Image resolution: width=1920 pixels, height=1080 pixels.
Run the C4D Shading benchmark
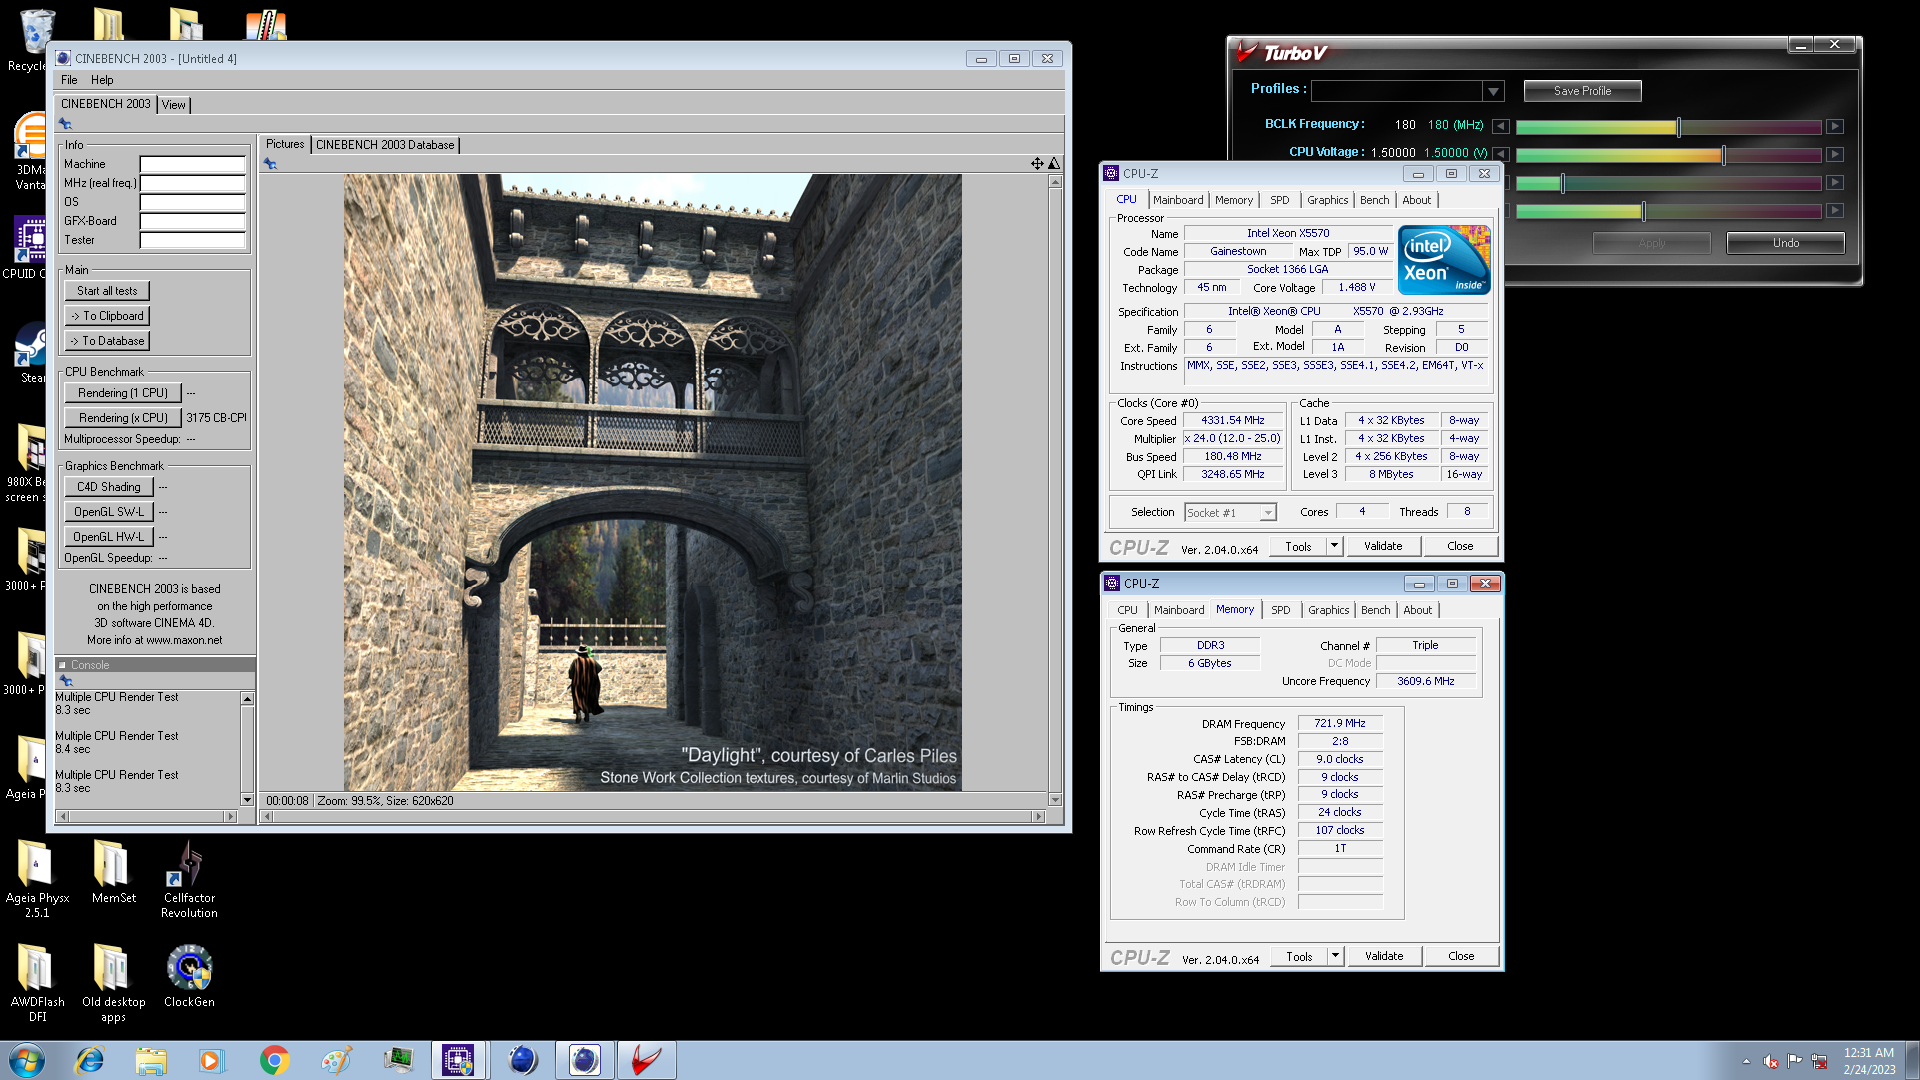[109, 487]
